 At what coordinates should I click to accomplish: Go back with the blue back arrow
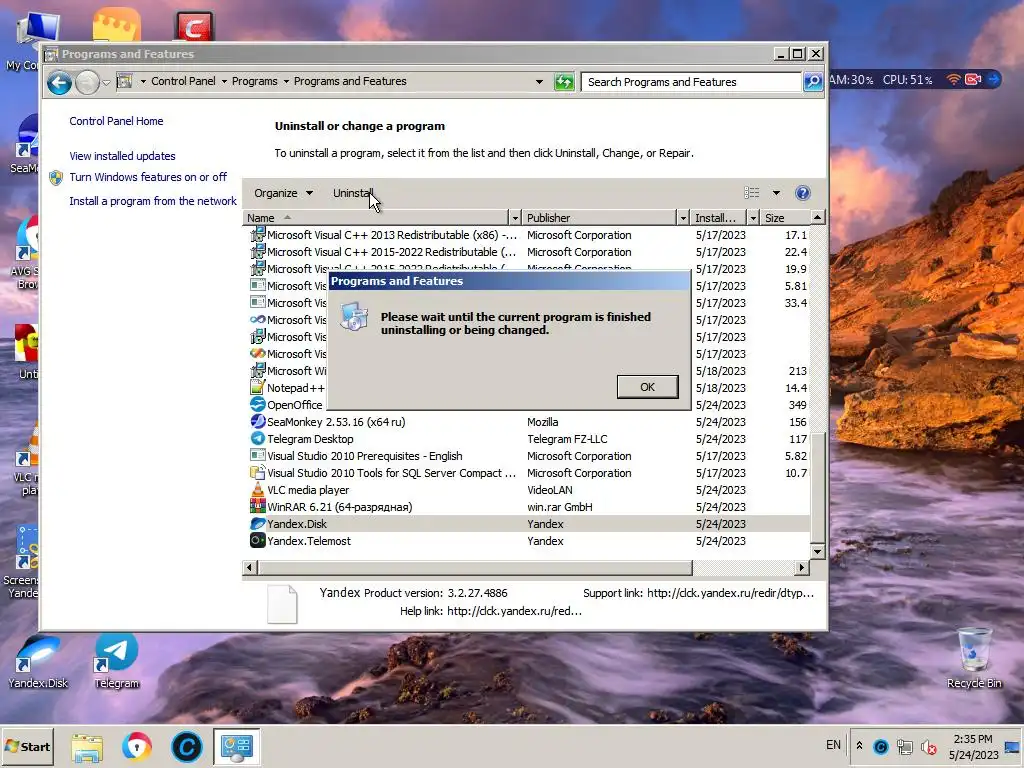click(x=59, y=82)
